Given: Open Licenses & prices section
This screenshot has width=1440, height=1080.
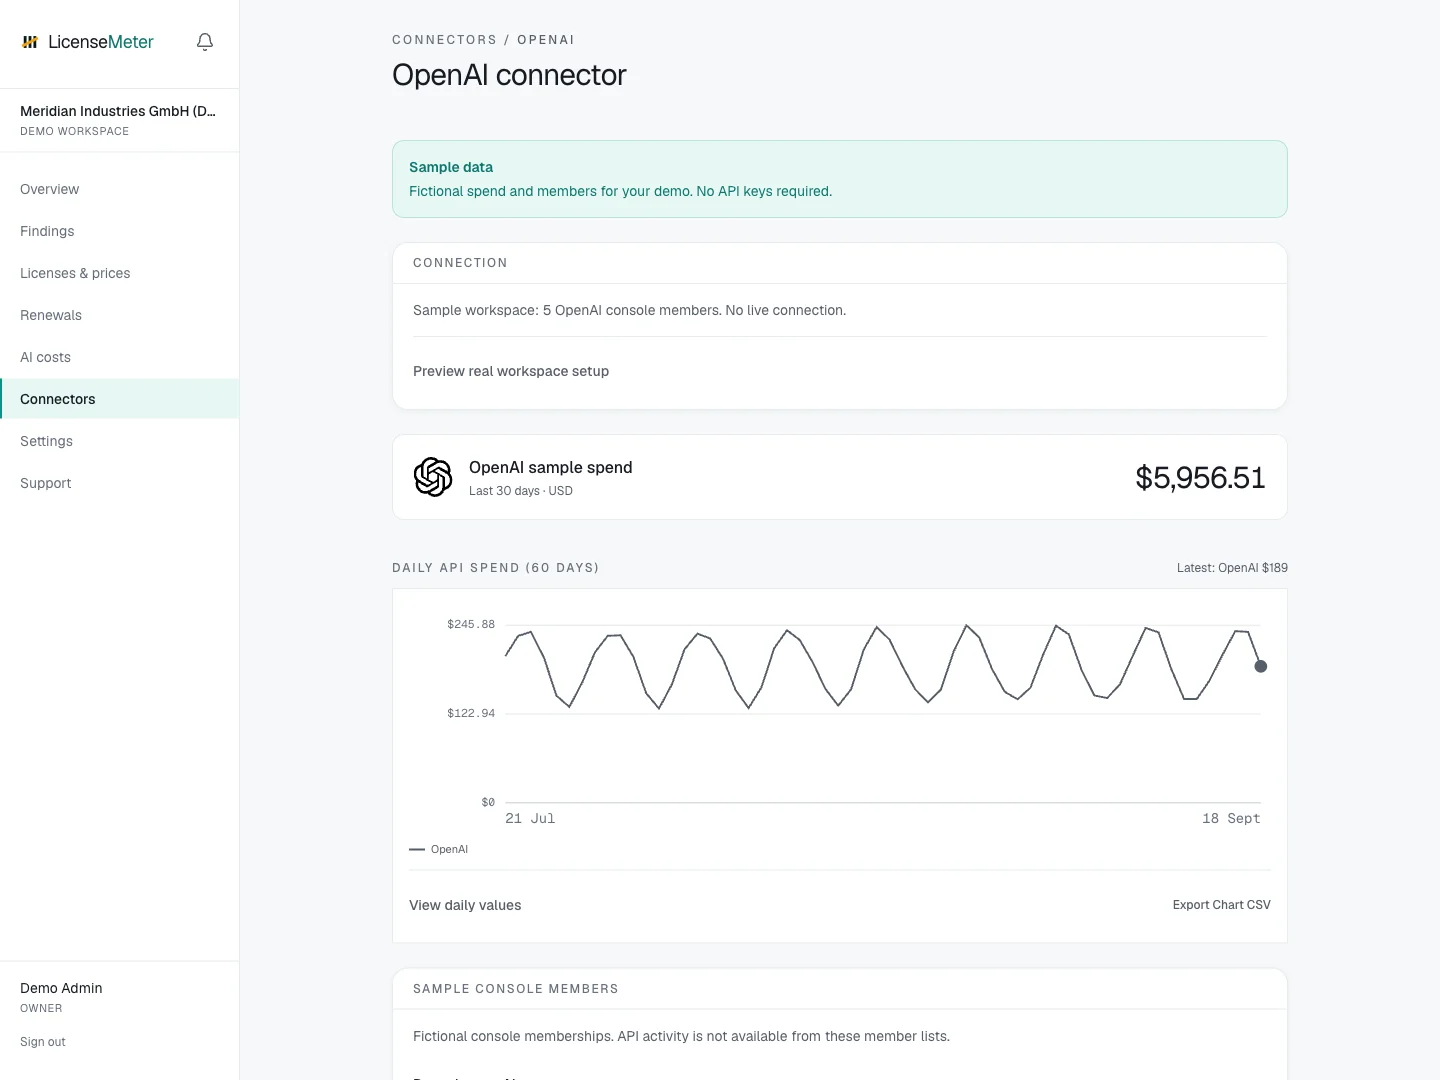Looking at the screenshot, I should [x=120, y=273].
